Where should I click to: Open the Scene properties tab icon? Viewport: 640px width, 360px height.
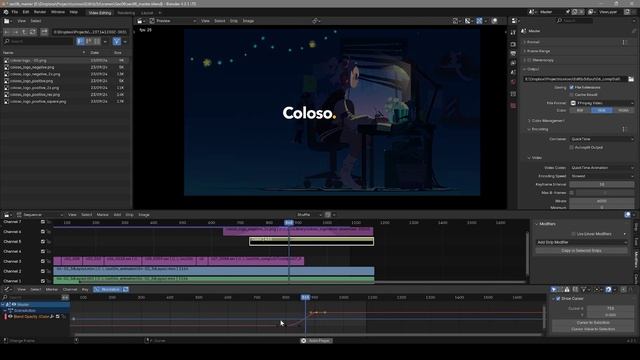(x=513, y=72)
